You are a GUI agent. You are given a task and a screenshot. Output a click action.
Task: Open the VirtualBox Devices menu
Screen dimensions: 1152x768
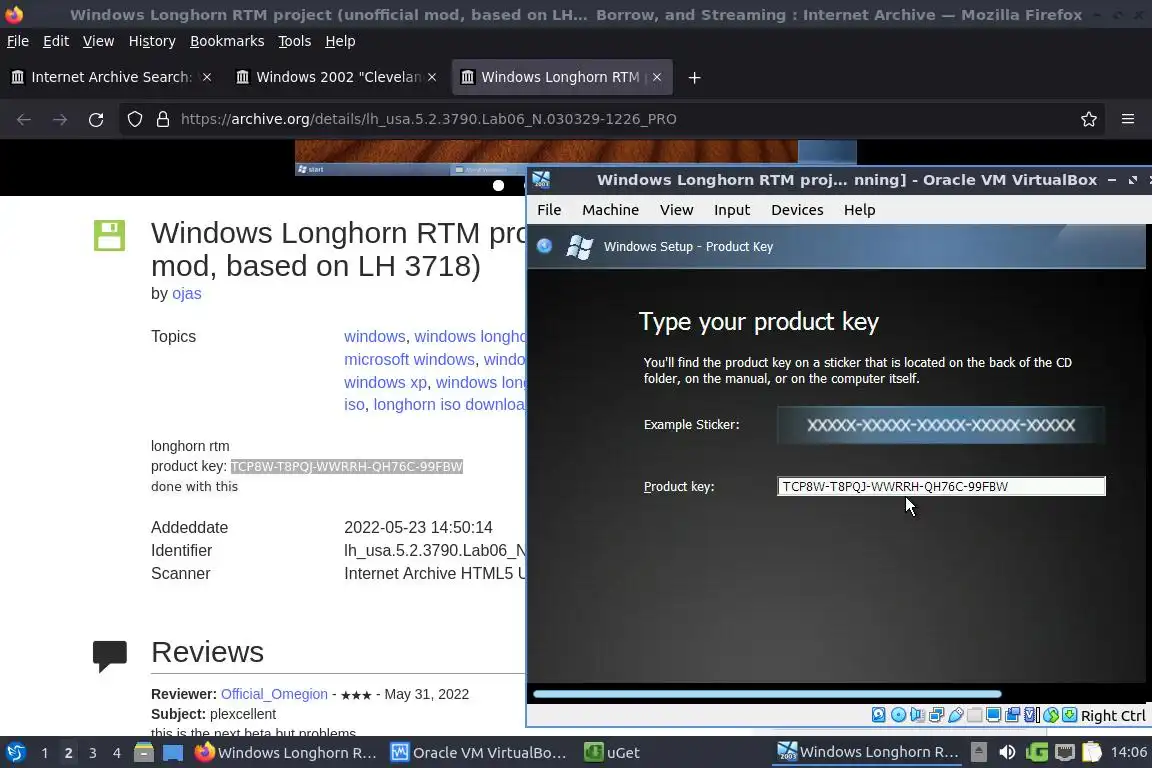(x=797, y=209)
